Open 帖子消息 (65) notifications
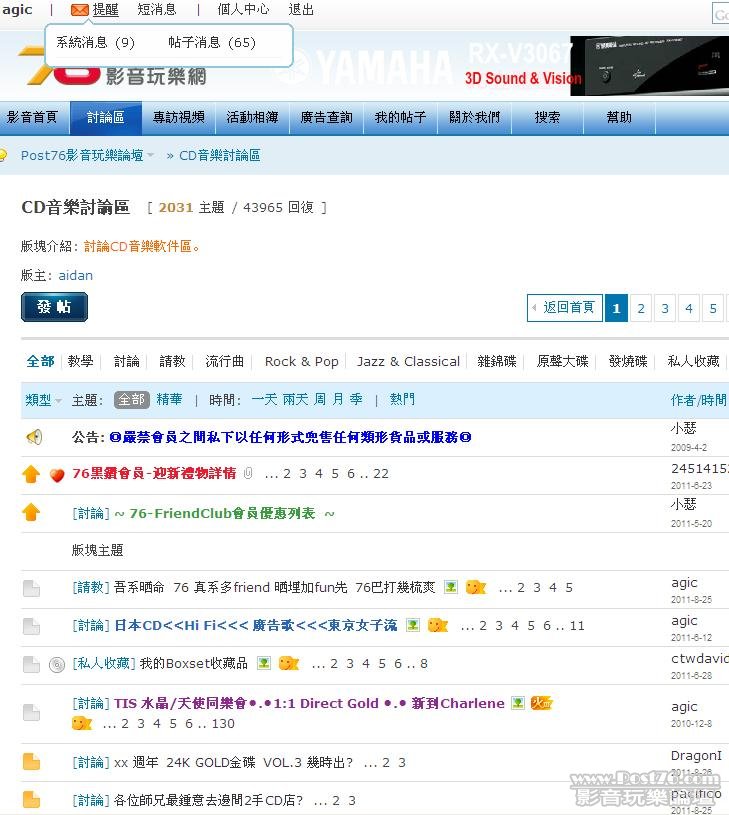The height and width of the screenshot is (815, 729). 212,43
